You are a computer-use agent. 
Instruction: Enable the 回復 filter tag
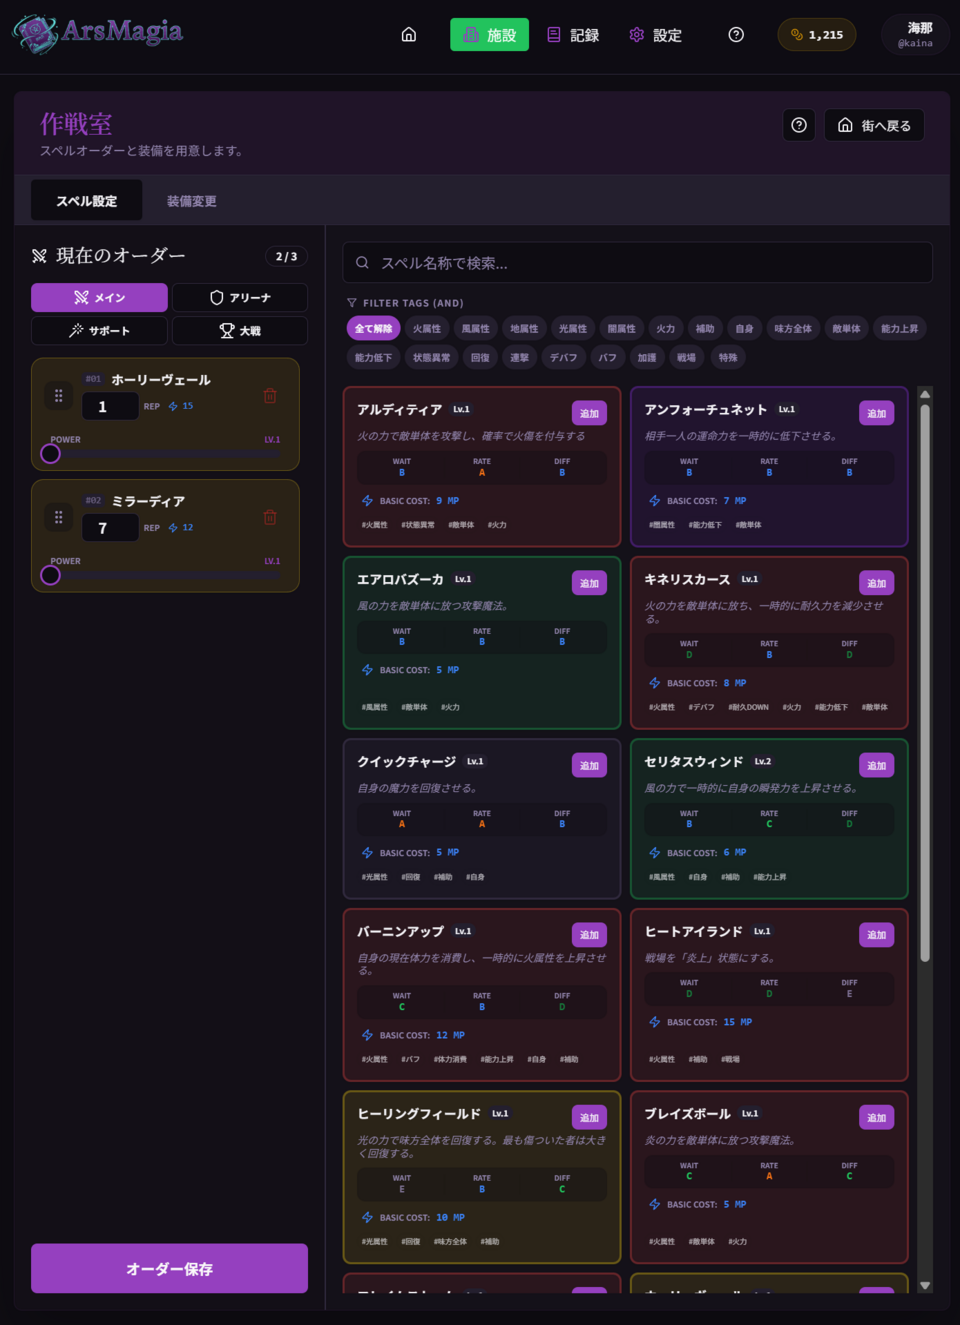tap(481, 358)
